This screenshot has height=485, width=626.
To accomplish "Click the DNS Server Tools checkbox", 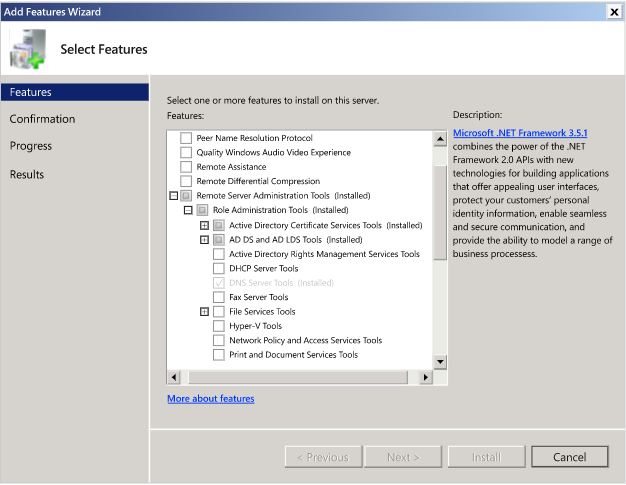I will (x=218, y=283).
